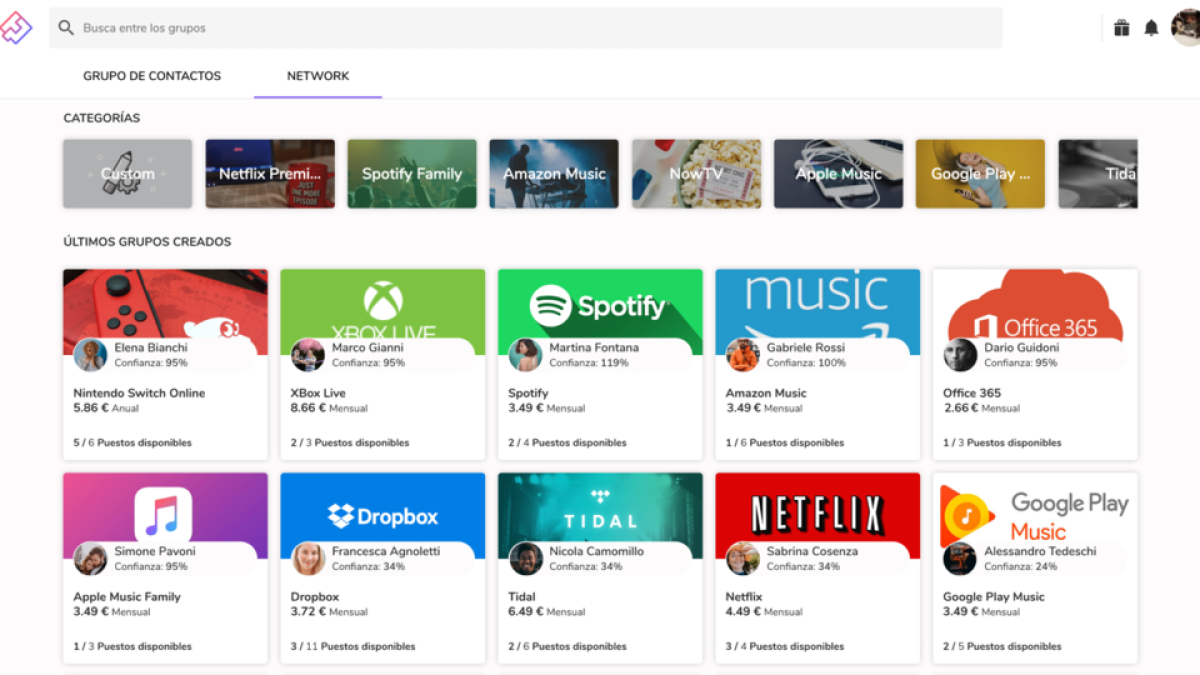Click the search magnifier icon
The width and height of the screenshot is (1200, 675).
click(x=66, y=28)
